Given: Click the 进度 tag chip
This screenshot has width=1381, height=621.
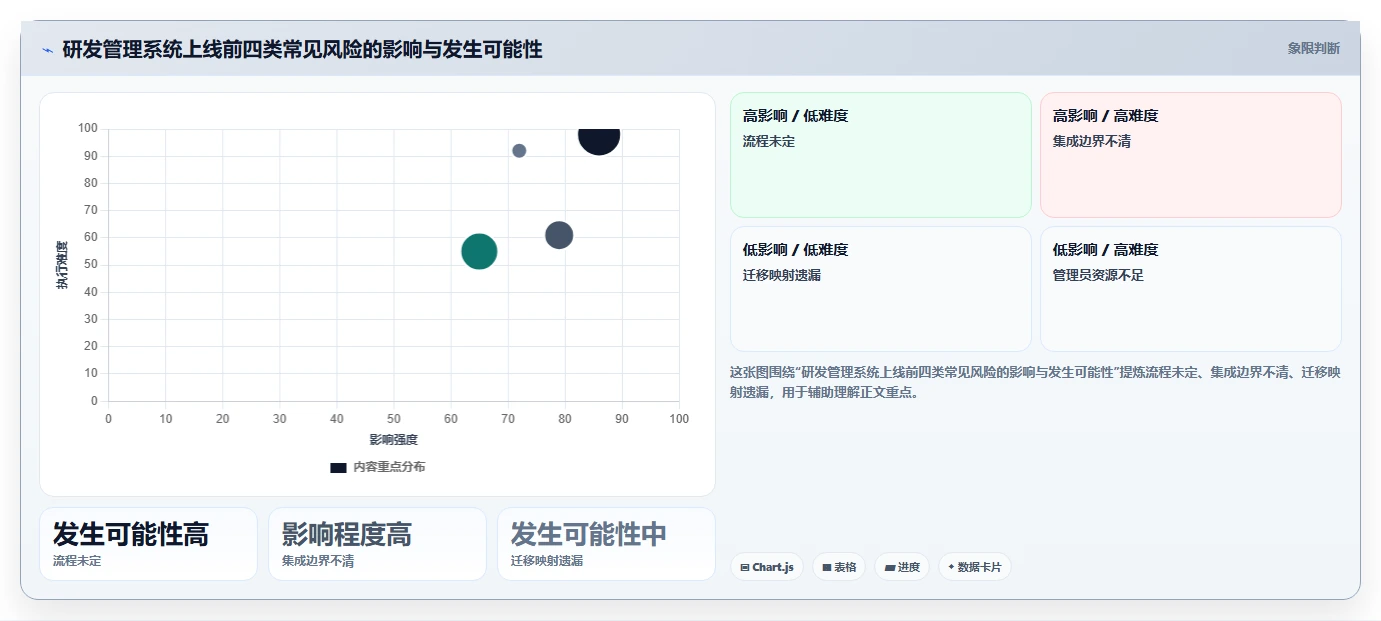Looking at the screenshot, I should coord(902,567).
